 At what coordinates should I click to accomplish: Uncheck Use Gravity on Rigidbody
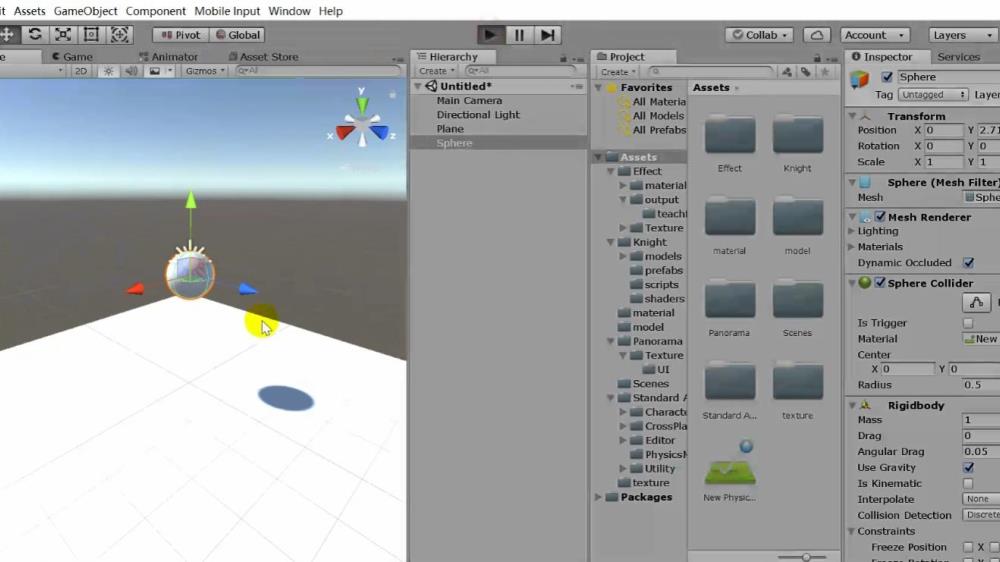968,467
